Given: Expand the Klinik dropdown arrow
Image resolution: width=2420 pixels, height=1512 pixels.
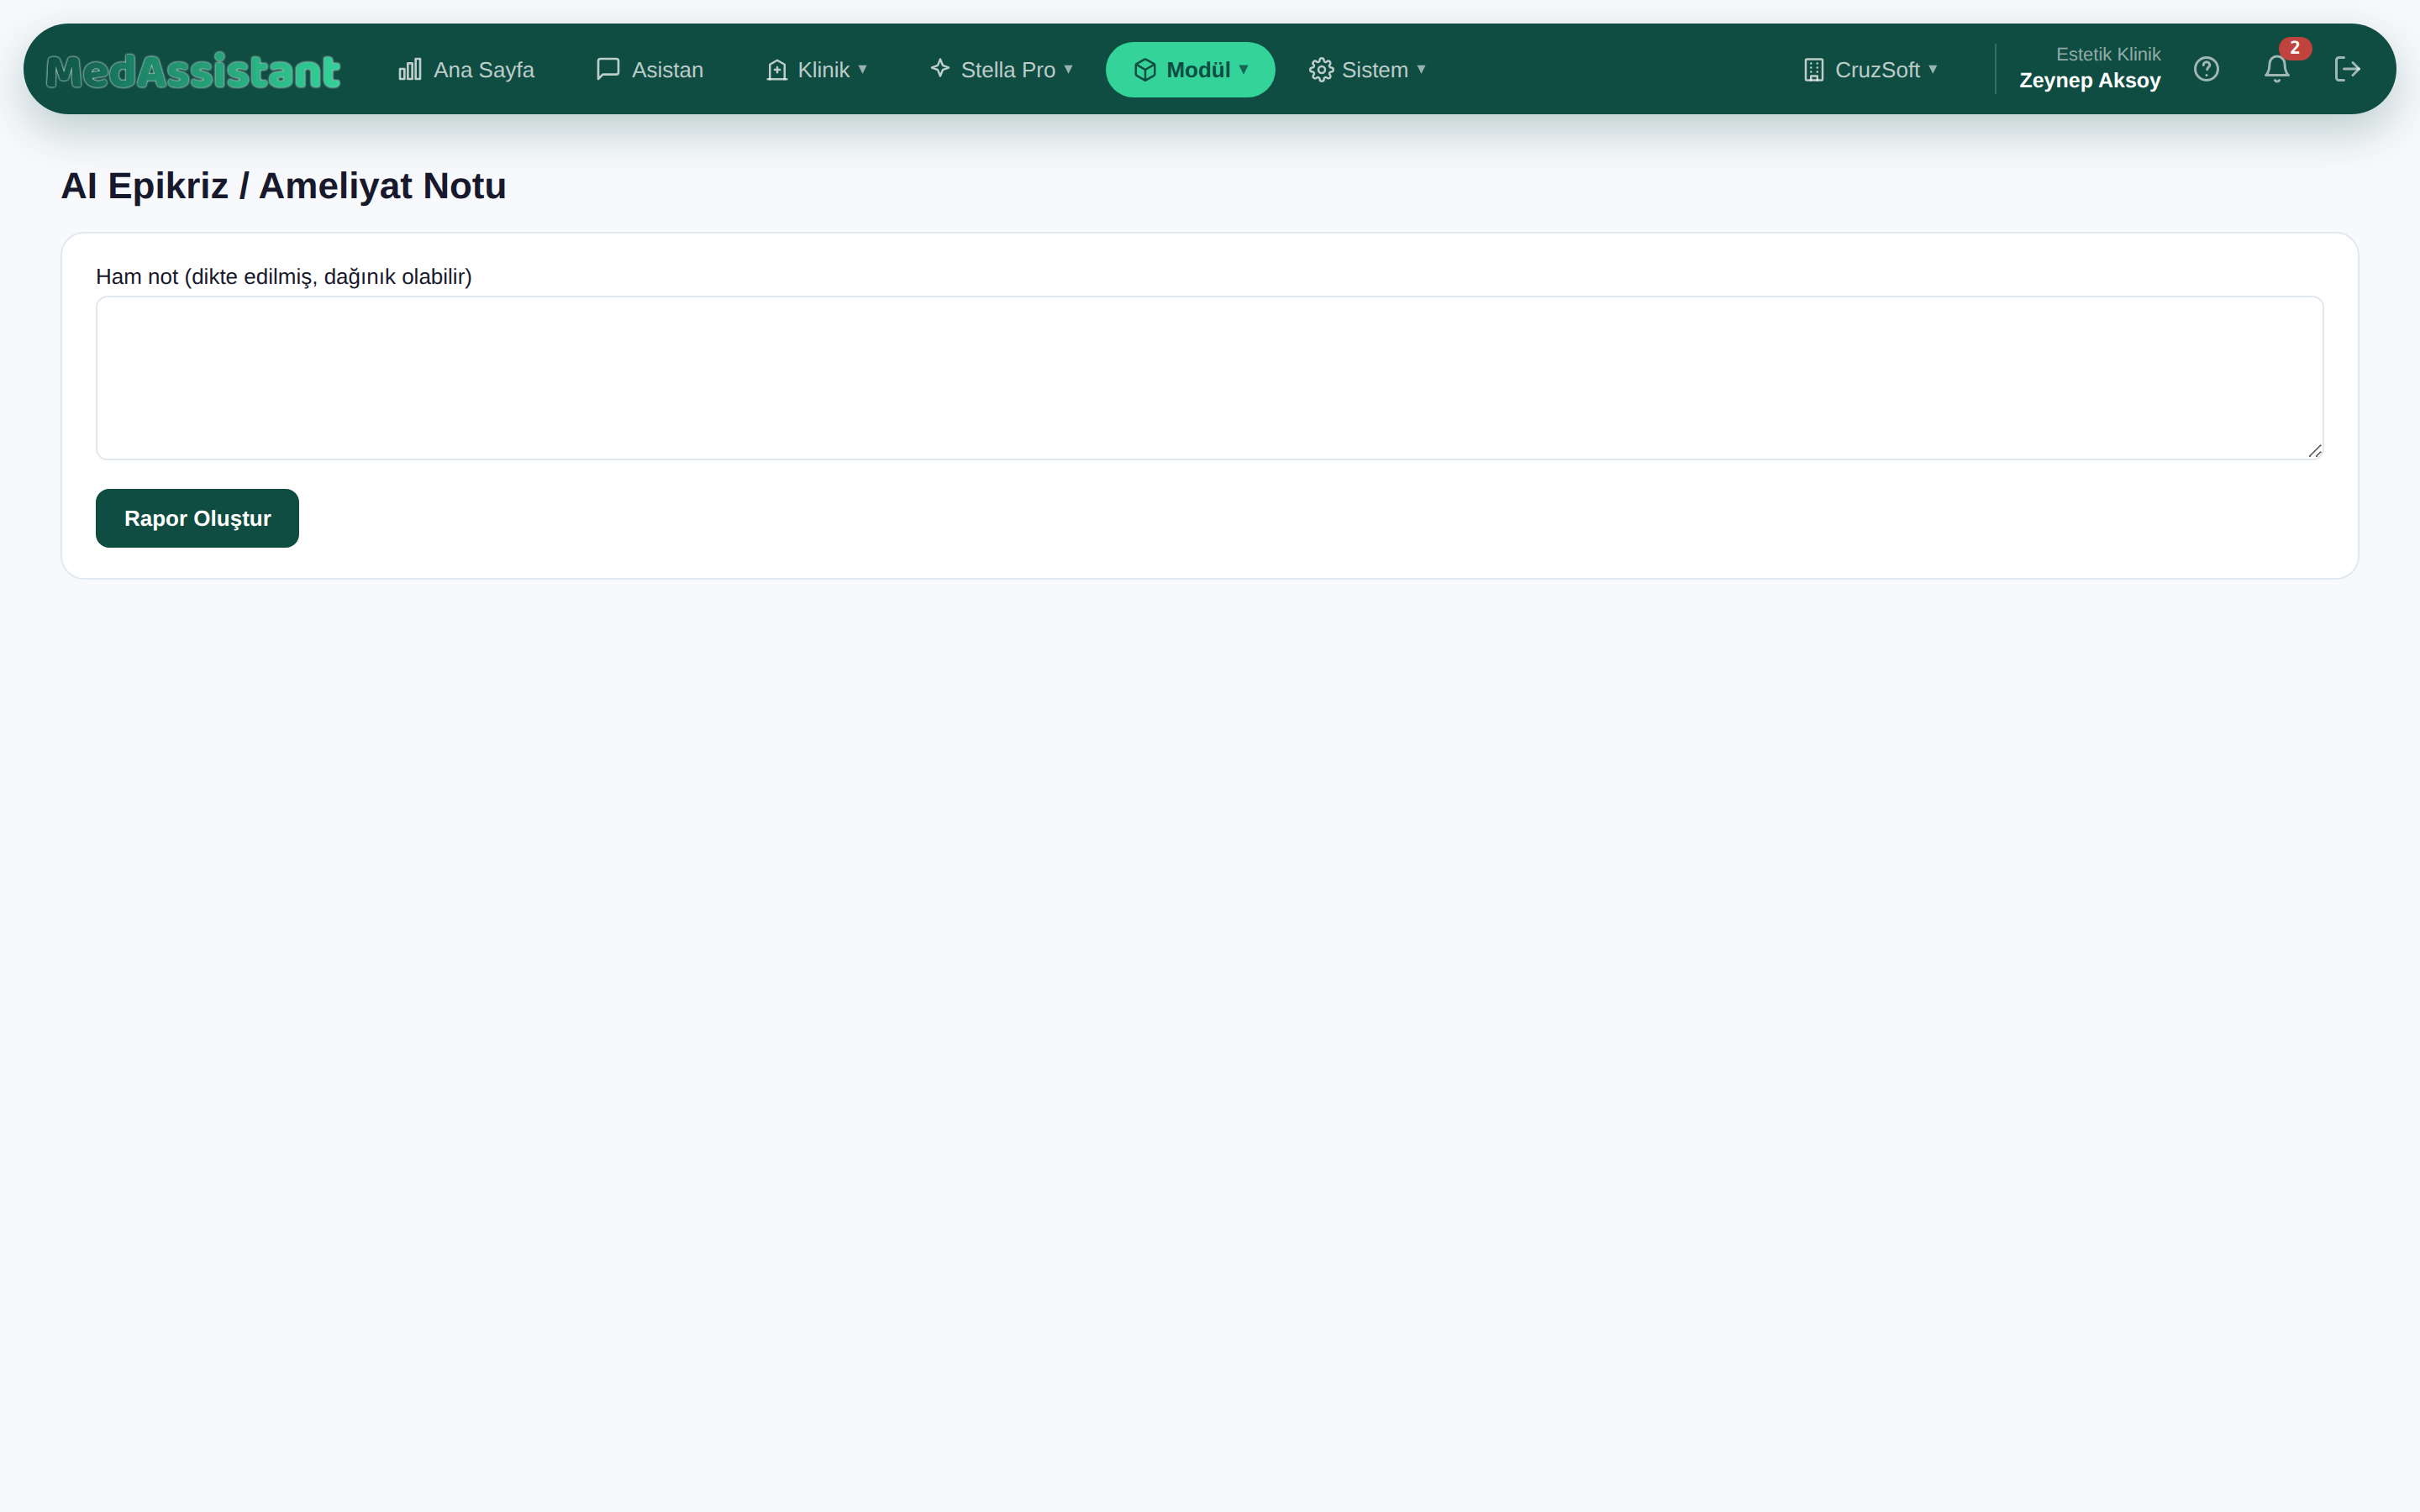Looking at the screenshot, I should tap(862, 69).
